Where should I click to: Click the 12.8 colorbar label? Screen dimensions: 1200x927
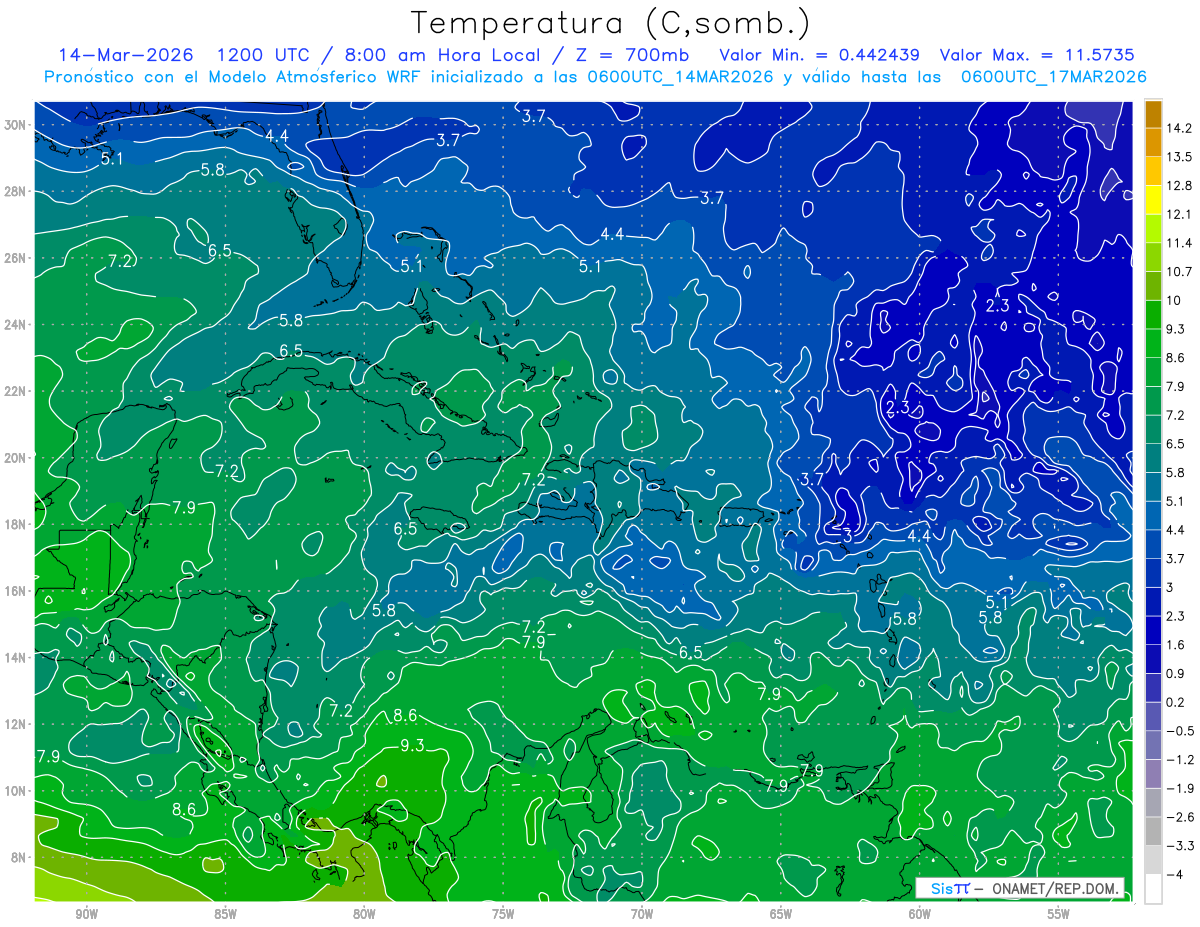point(1179,186)
